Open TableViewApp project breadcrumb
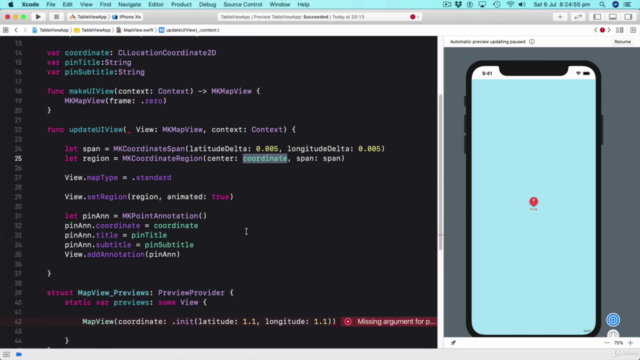Screen dimensions: 640x360 51,30
